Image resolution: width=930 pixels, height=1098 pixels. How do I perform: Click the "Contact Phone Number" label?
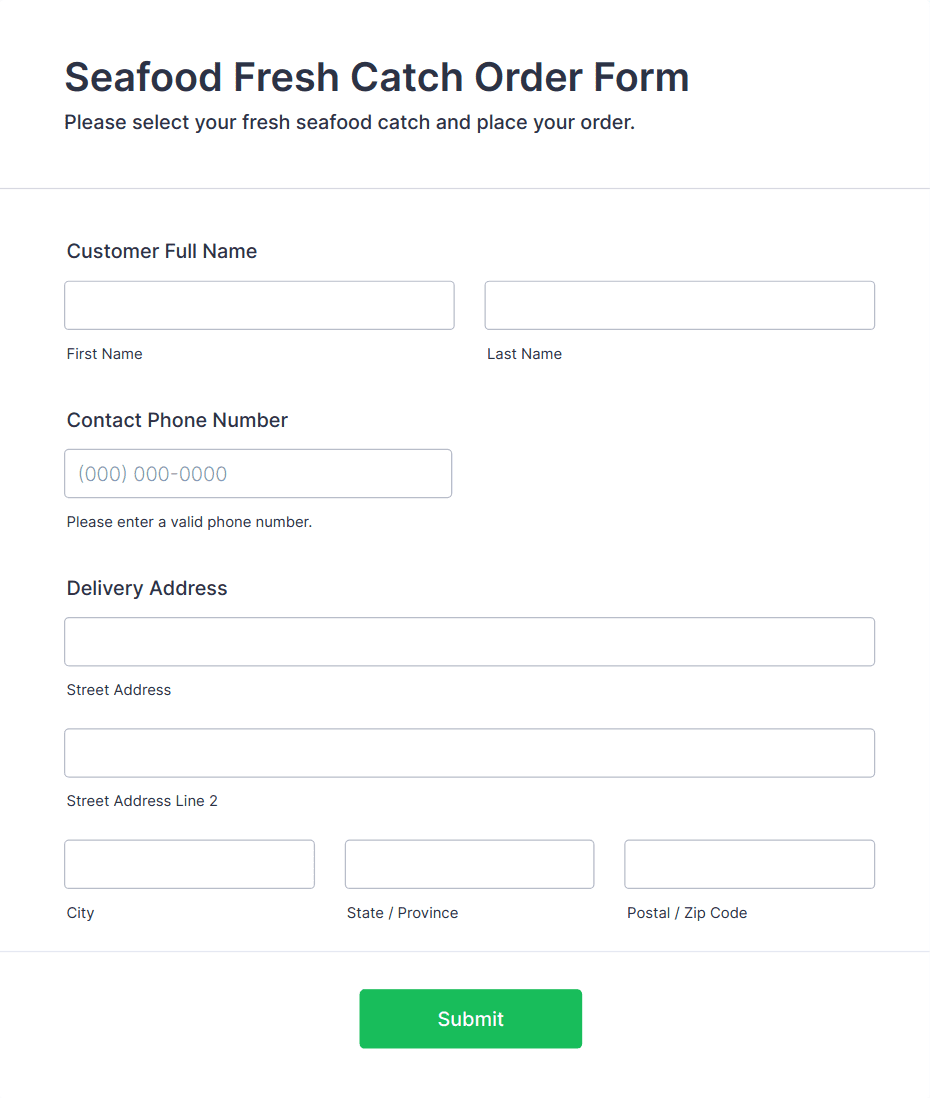tap(177, 420)
